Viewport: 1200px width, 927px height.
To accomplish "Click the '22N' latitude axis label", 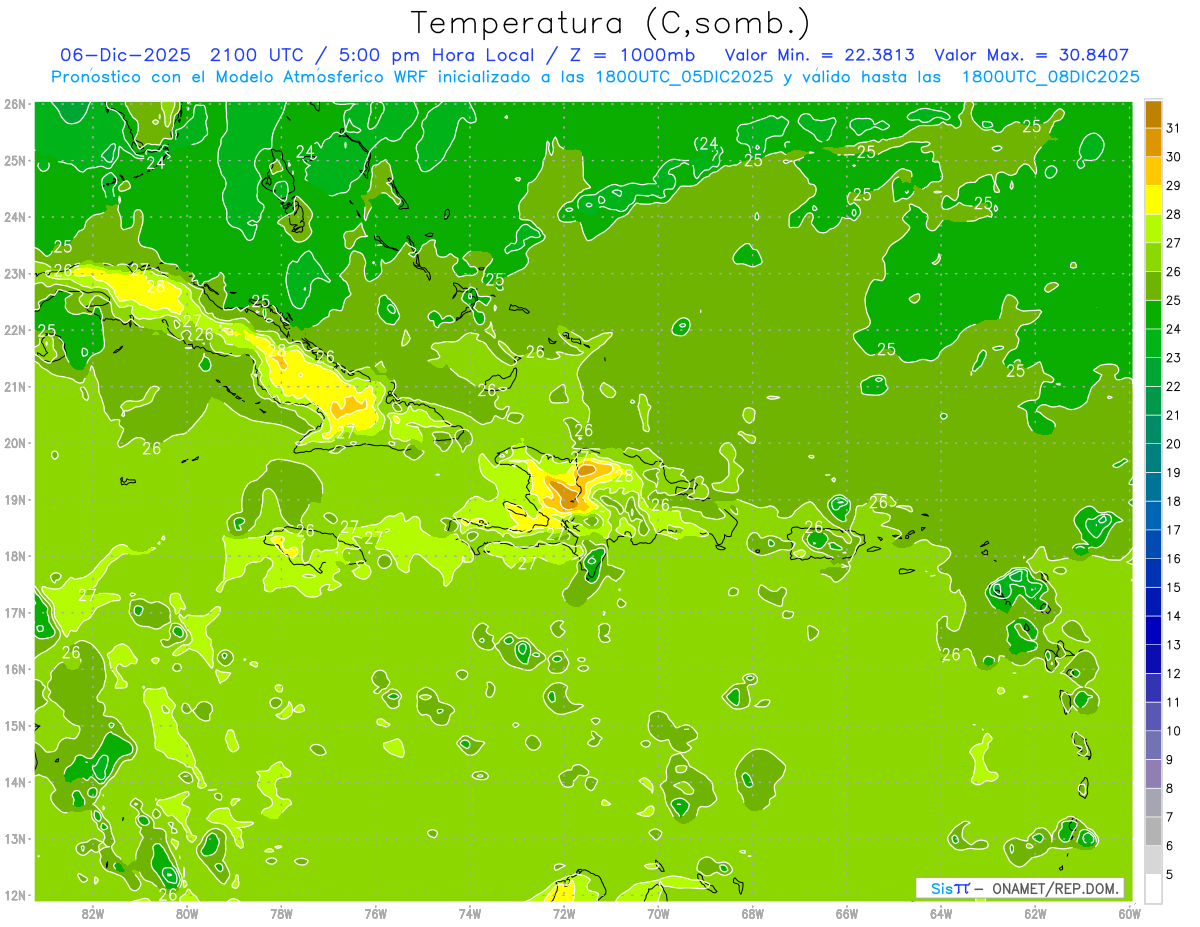I will point(14,330).
